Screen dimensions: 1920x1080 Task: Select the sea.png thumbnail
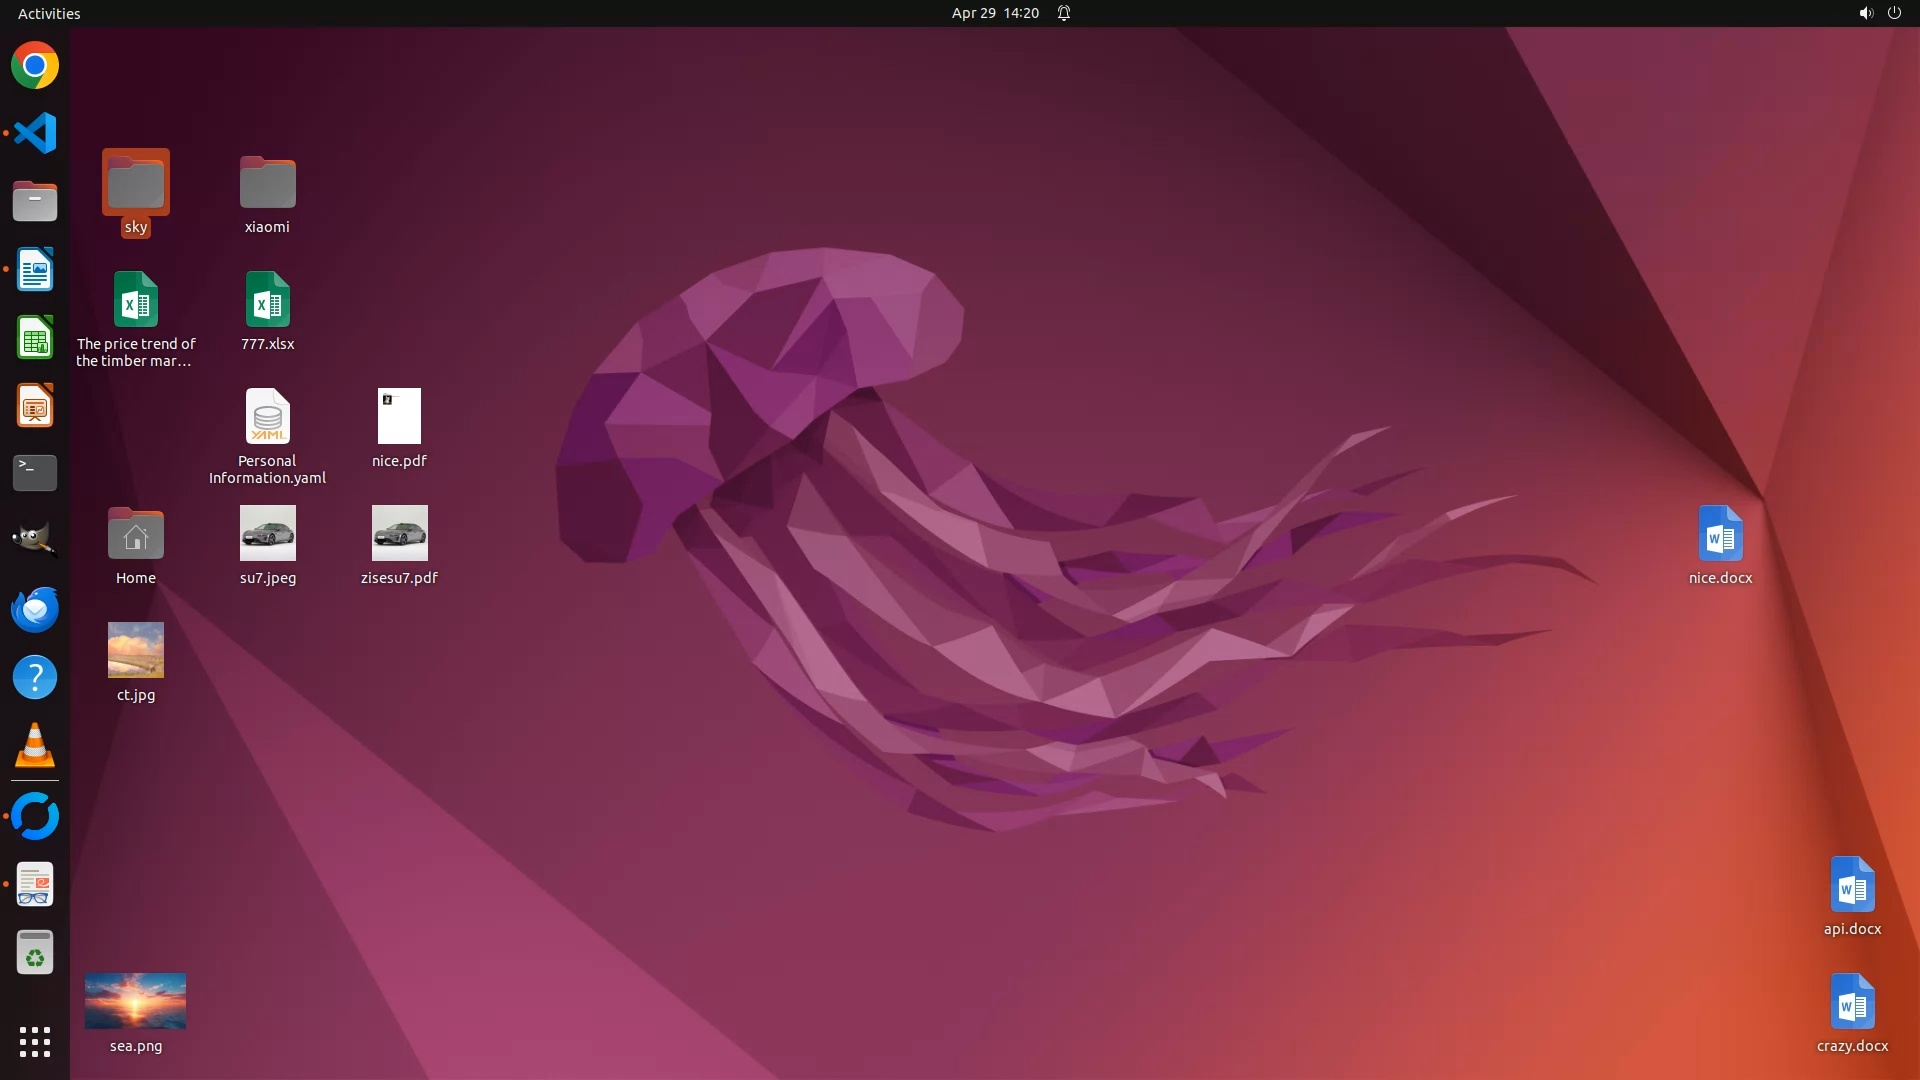click(135, 1001)
